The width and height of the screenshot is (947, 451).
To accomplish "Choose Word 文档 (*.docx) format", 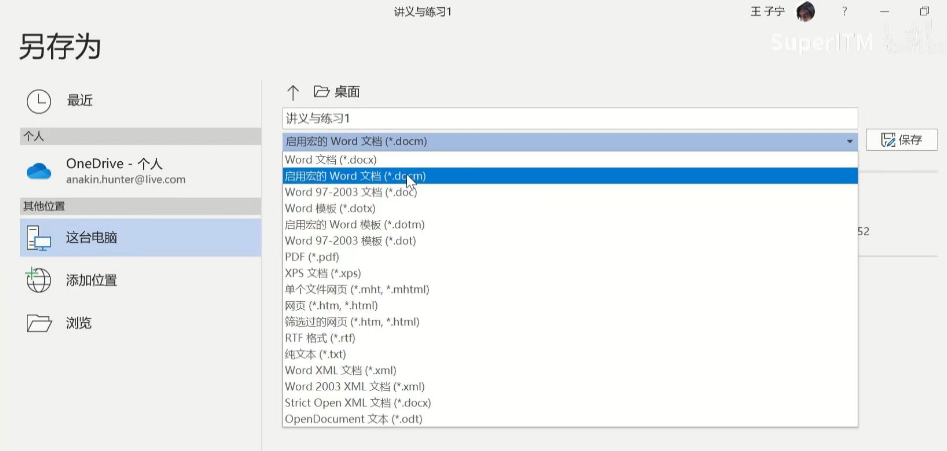I will coord(570,160).
